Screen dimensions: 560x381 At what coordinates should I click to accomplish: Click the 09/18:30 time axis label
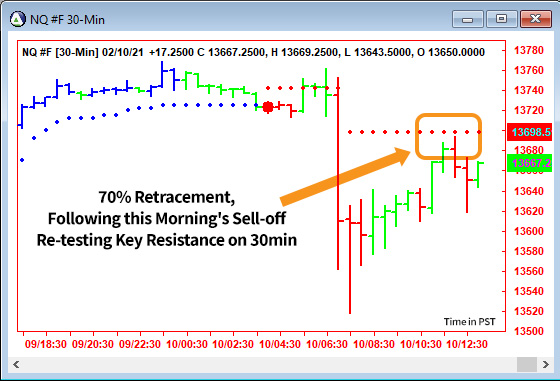[x=46, y=344]
